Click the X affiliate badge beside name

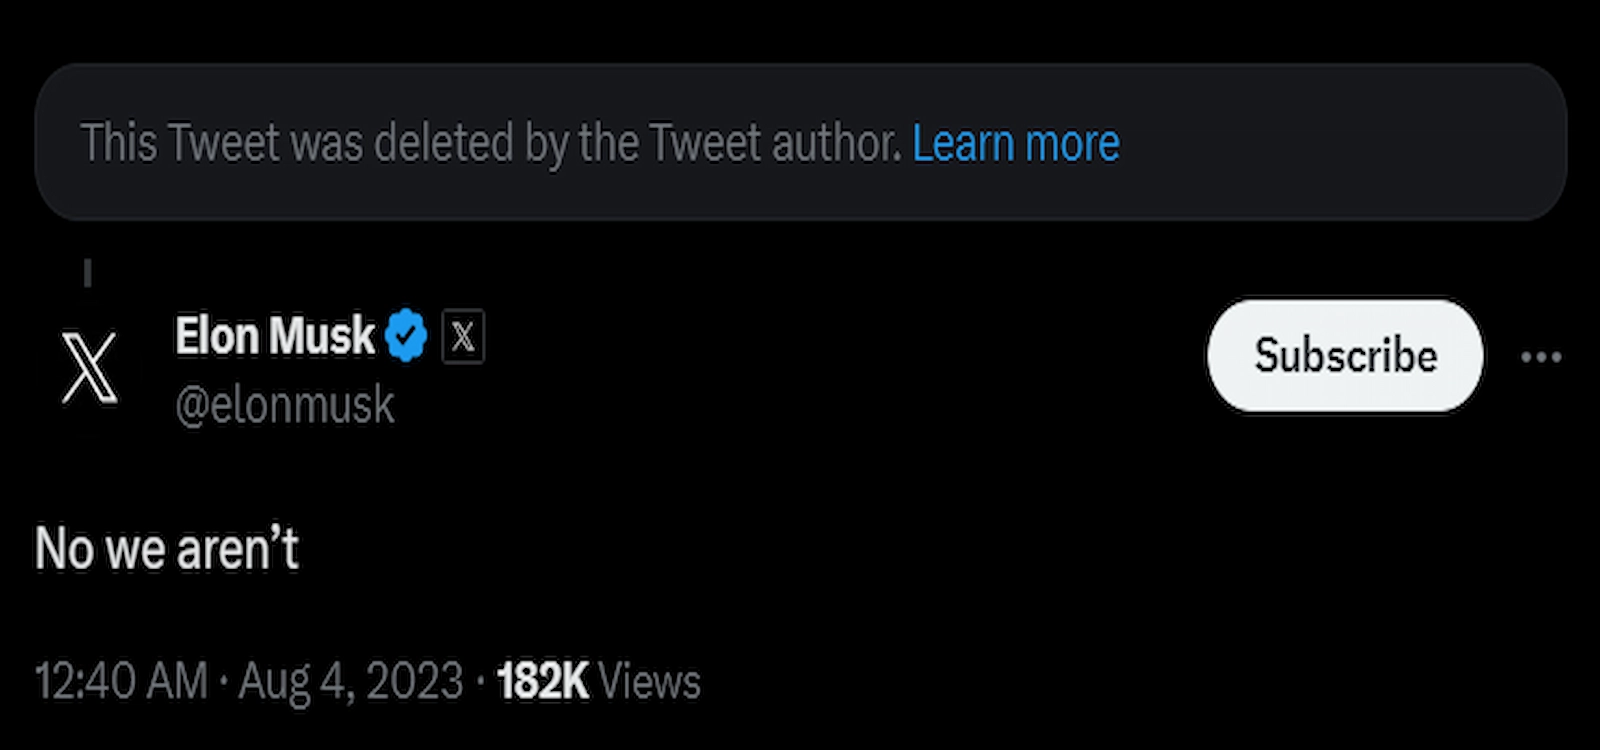tap(463, 337)
